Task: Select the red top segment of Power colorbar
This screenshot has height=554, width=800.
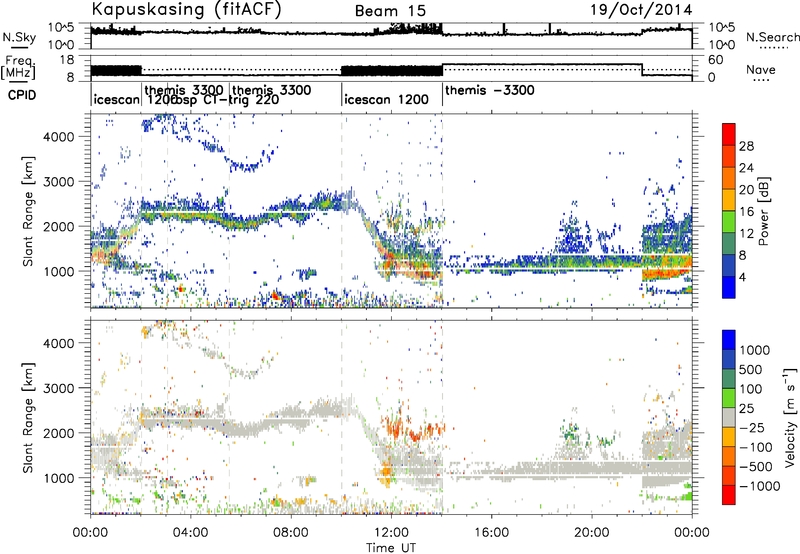Action: [729, 134]
